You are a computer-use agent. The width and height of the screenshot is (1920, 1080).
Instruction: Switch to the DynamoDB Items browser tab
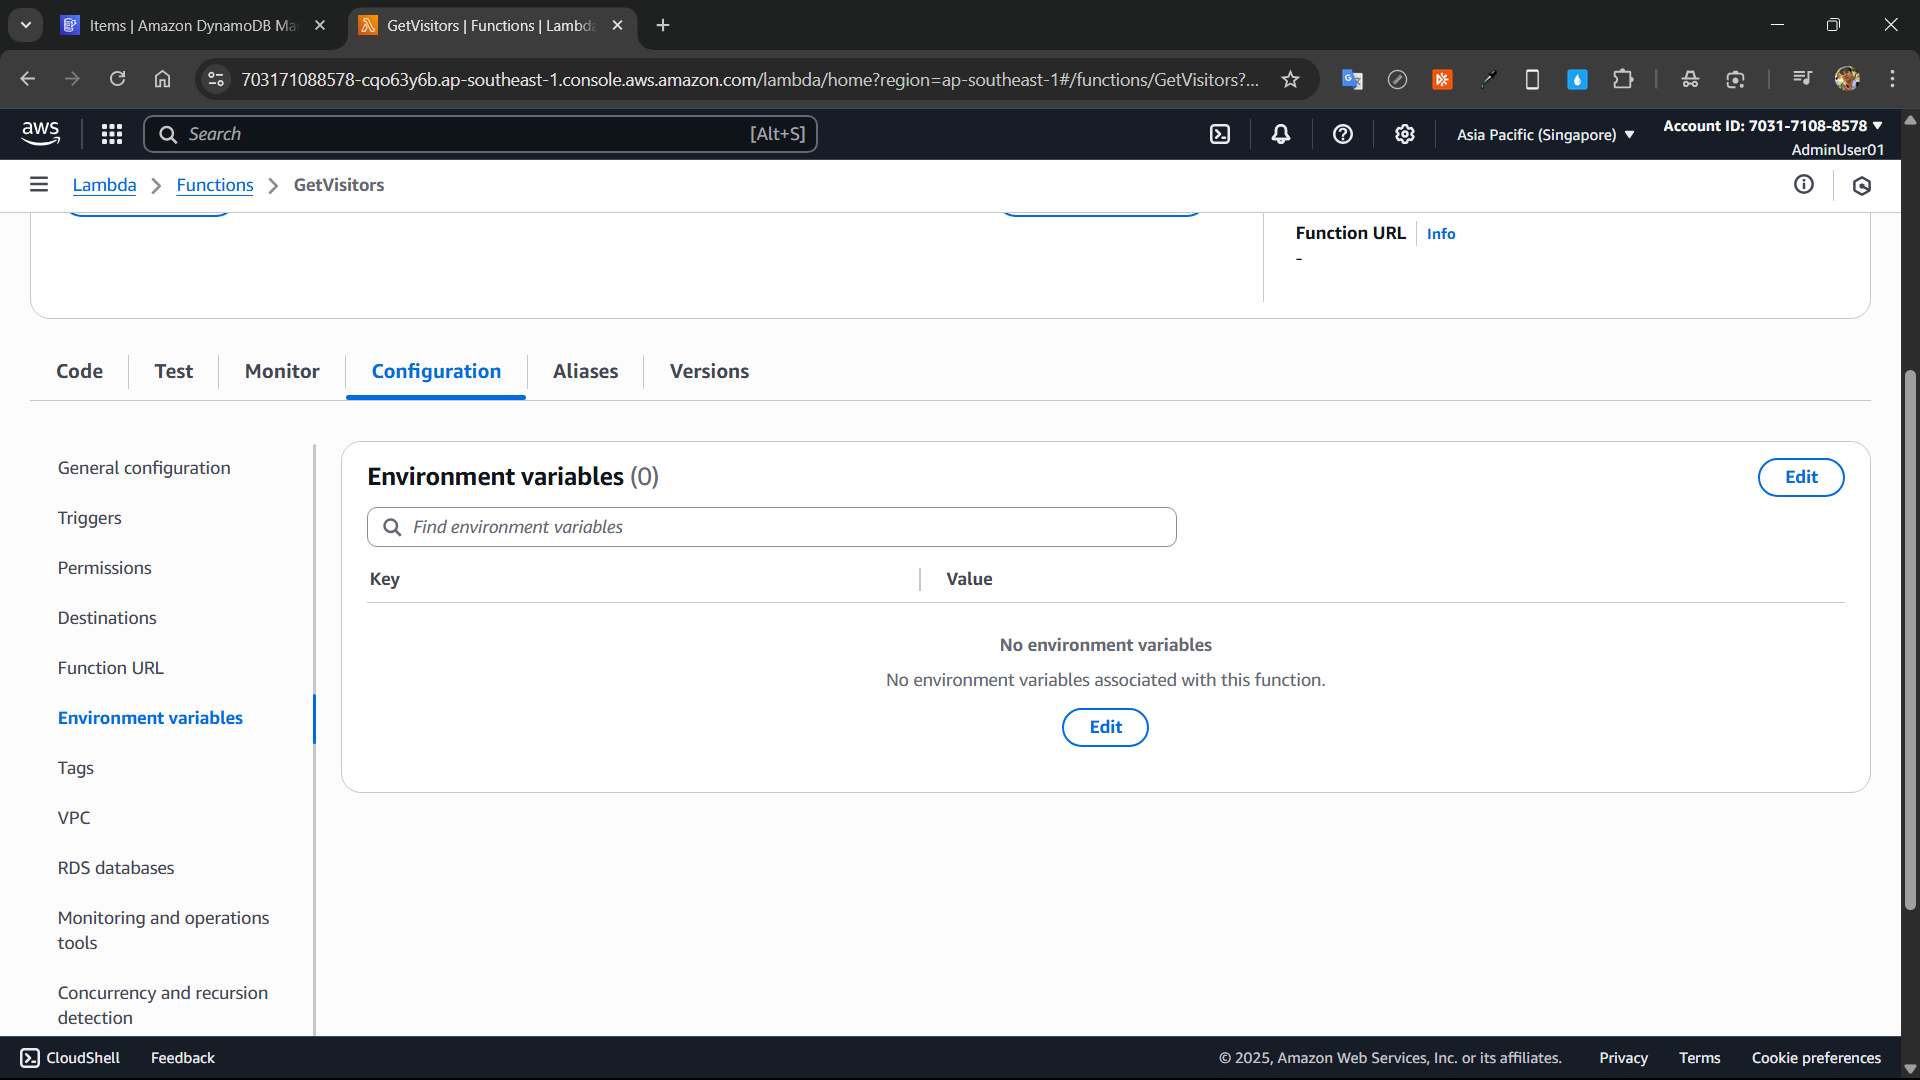click(x=193, y=25)
